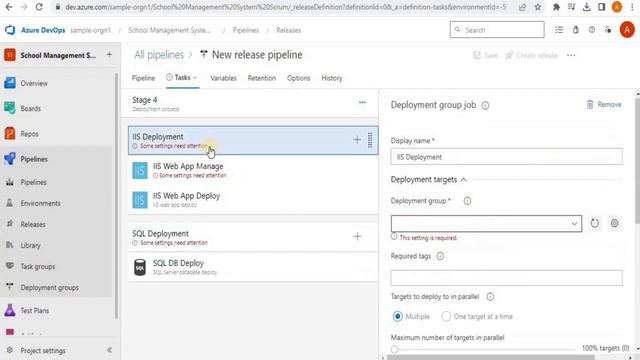
Task: Open Releases in the sidebar
Action: 33,224
